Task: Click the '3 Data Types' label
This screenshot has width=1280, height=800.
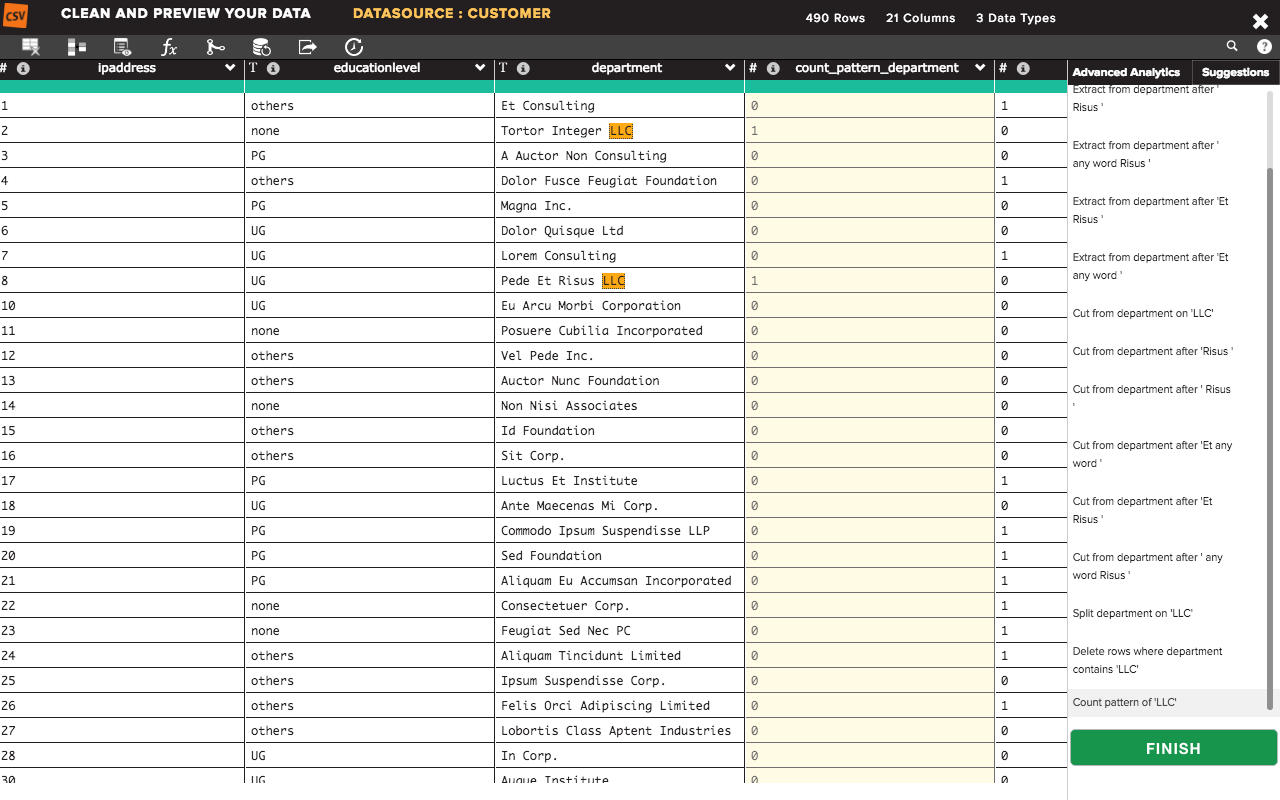Action: (1015, 18)
